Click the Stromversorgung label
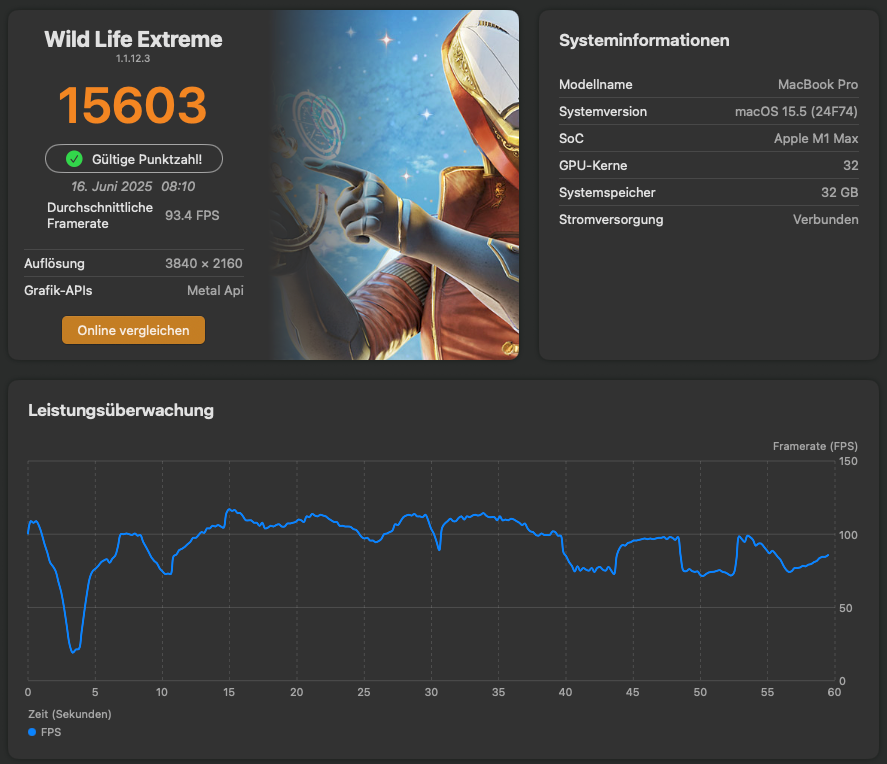Viewport: 887px width, 764px height. (x=611, y=220)
